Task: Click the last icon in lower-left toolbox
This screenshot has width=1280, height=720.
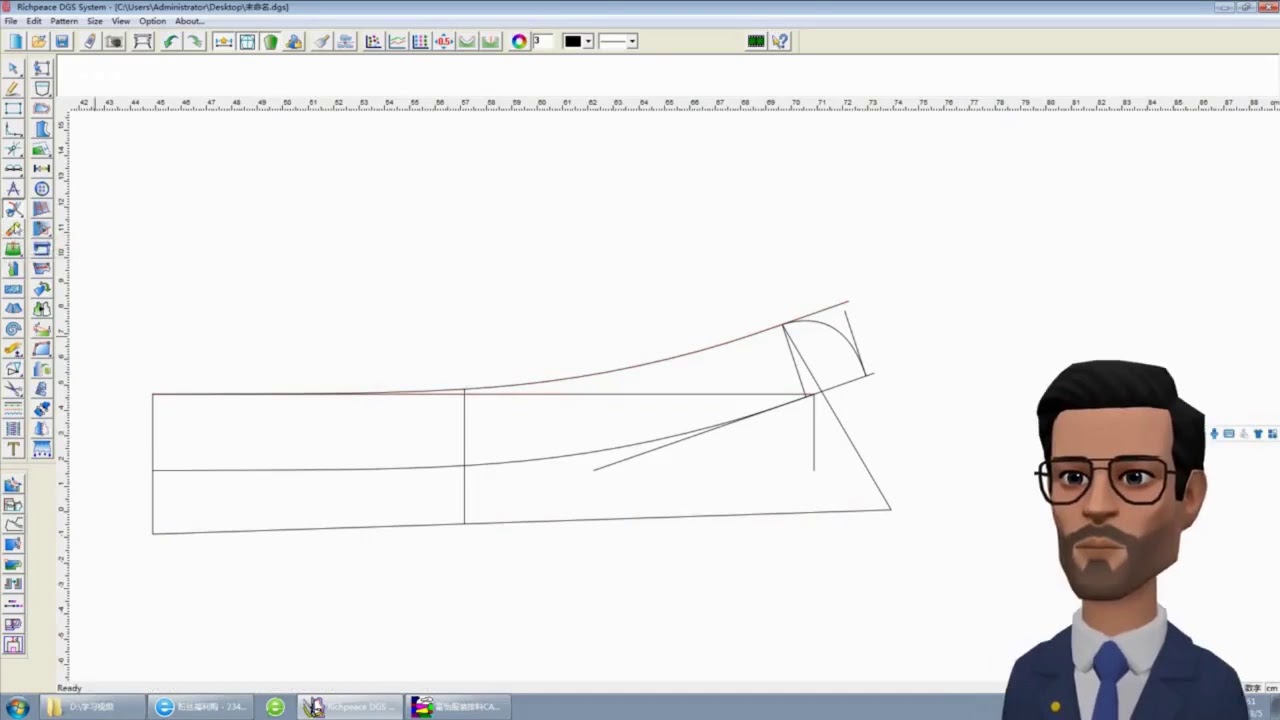Action: 13,644
